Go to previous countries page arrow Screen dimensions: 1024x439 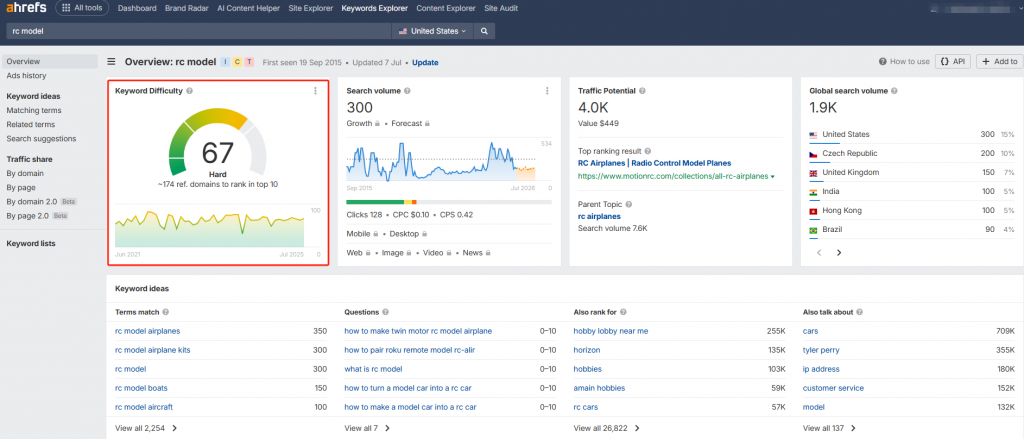click(x=820, y=252)
